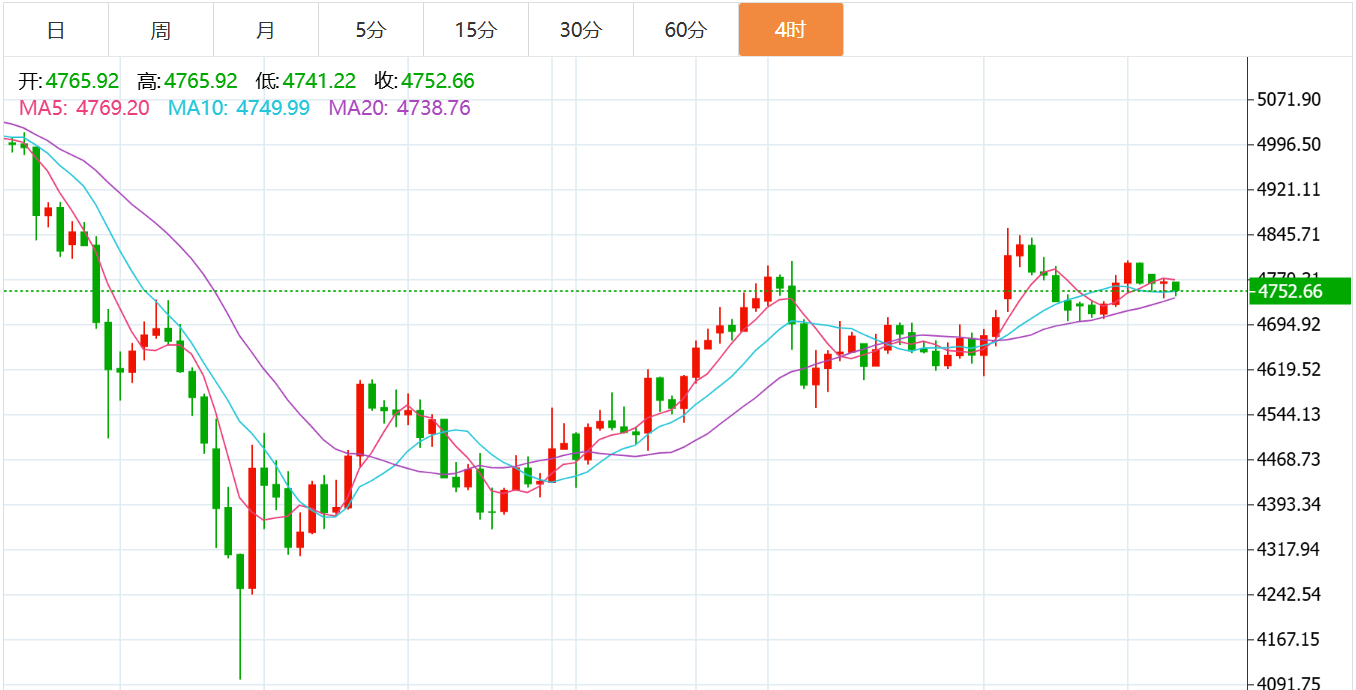
Task: Select the 30分 timeframe tab
Action: coord(581,30)
